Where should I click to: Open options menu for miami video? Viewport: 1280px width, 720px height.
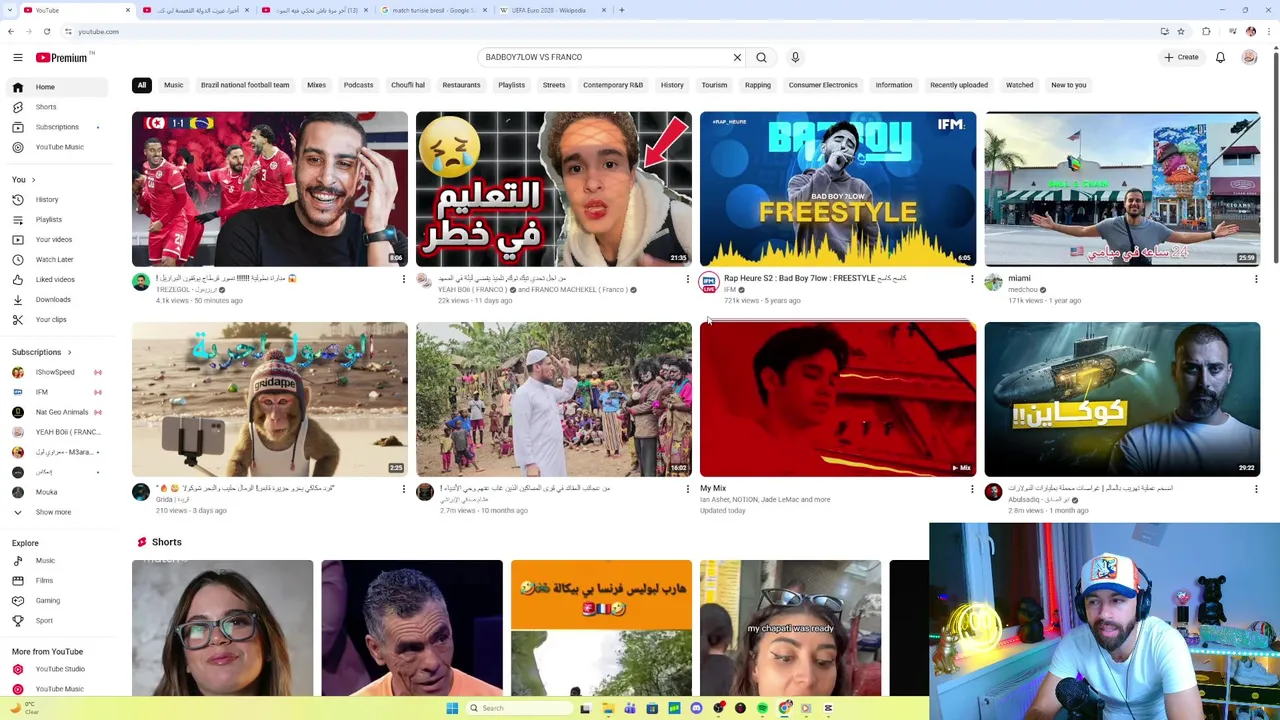tap(1256, 279)
